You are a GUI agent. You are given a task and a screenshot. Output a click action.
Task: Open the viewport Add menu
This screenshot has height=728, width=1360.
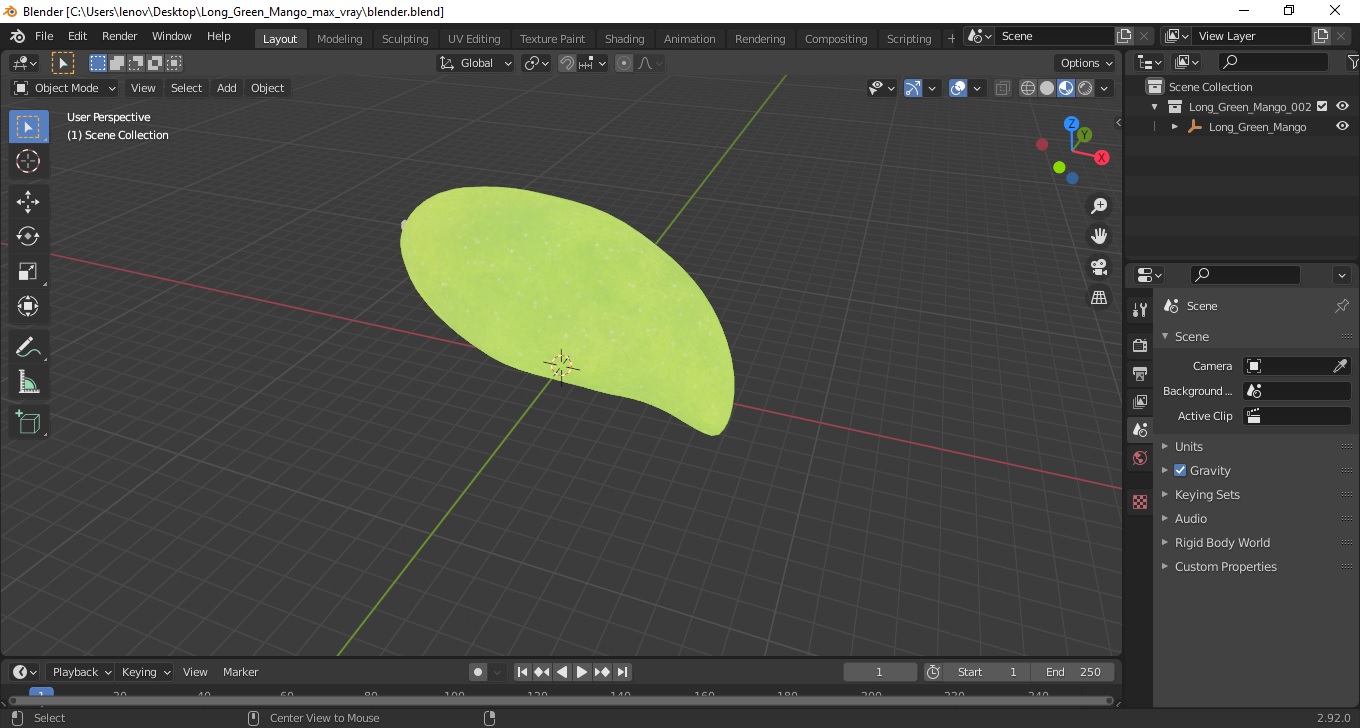point(227,88)
